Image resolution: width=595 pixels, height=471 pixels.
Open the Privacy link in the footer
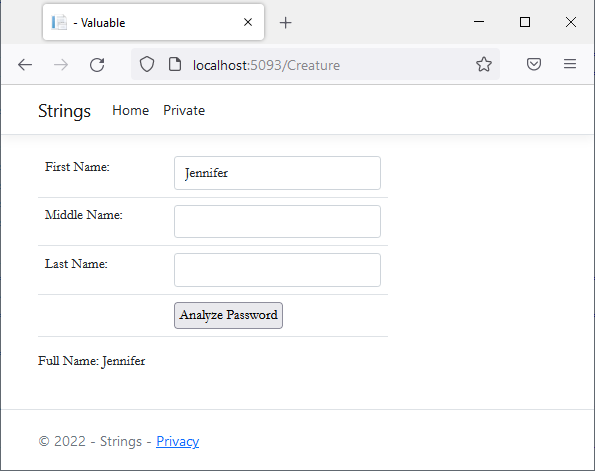coord(178,441)
